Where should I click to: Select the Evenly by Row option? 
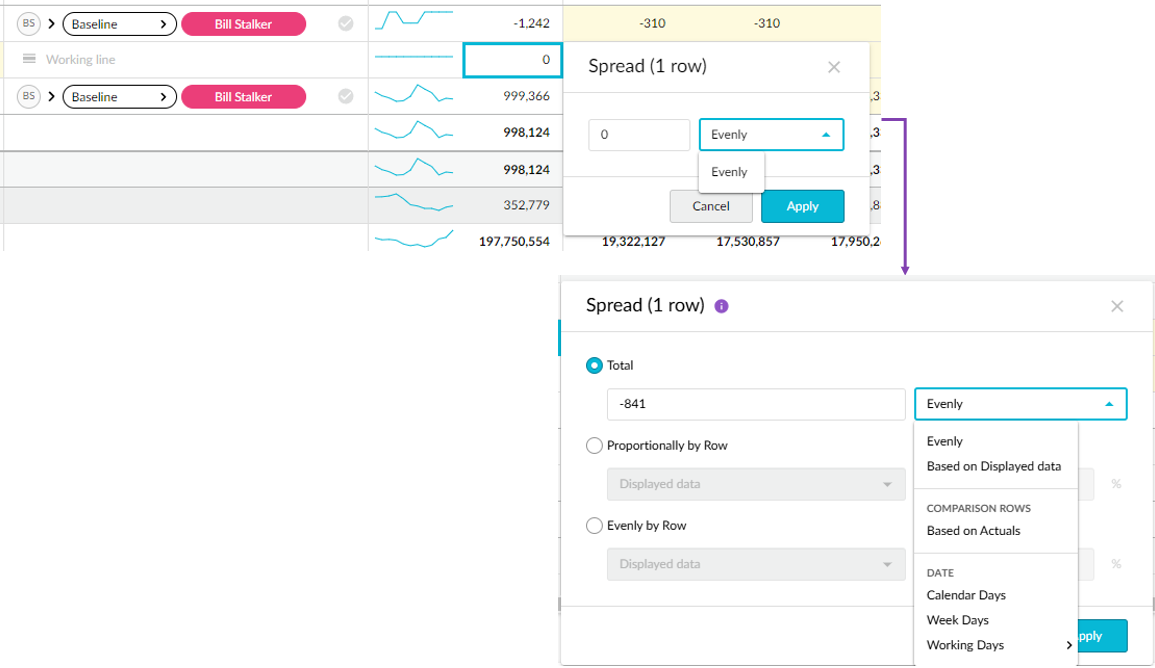pos(594,526)
